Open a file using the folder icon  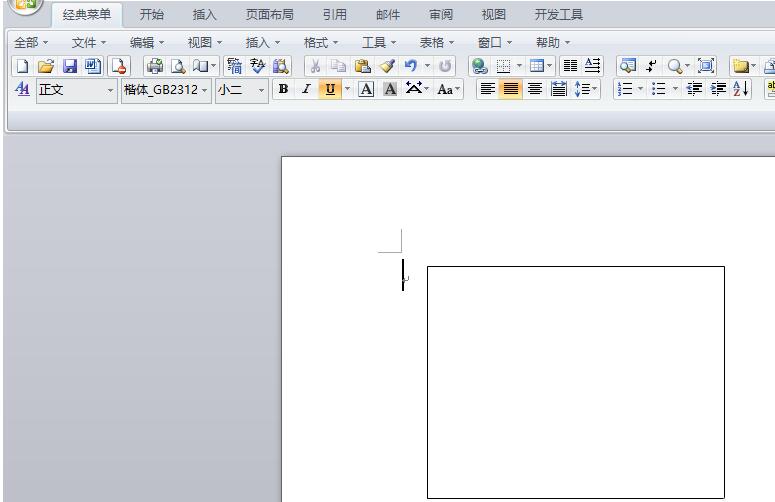46,66
